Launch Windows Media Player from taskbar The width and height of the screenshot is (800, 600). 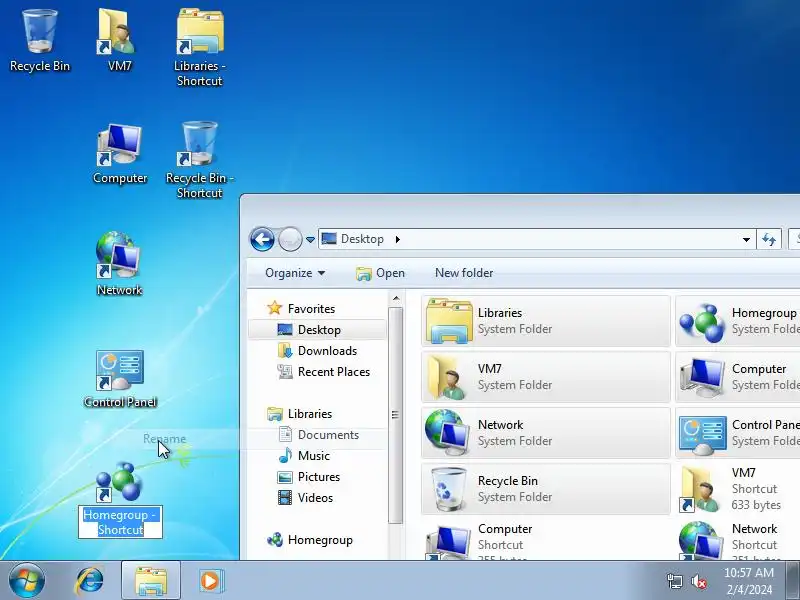coord(210,581)
